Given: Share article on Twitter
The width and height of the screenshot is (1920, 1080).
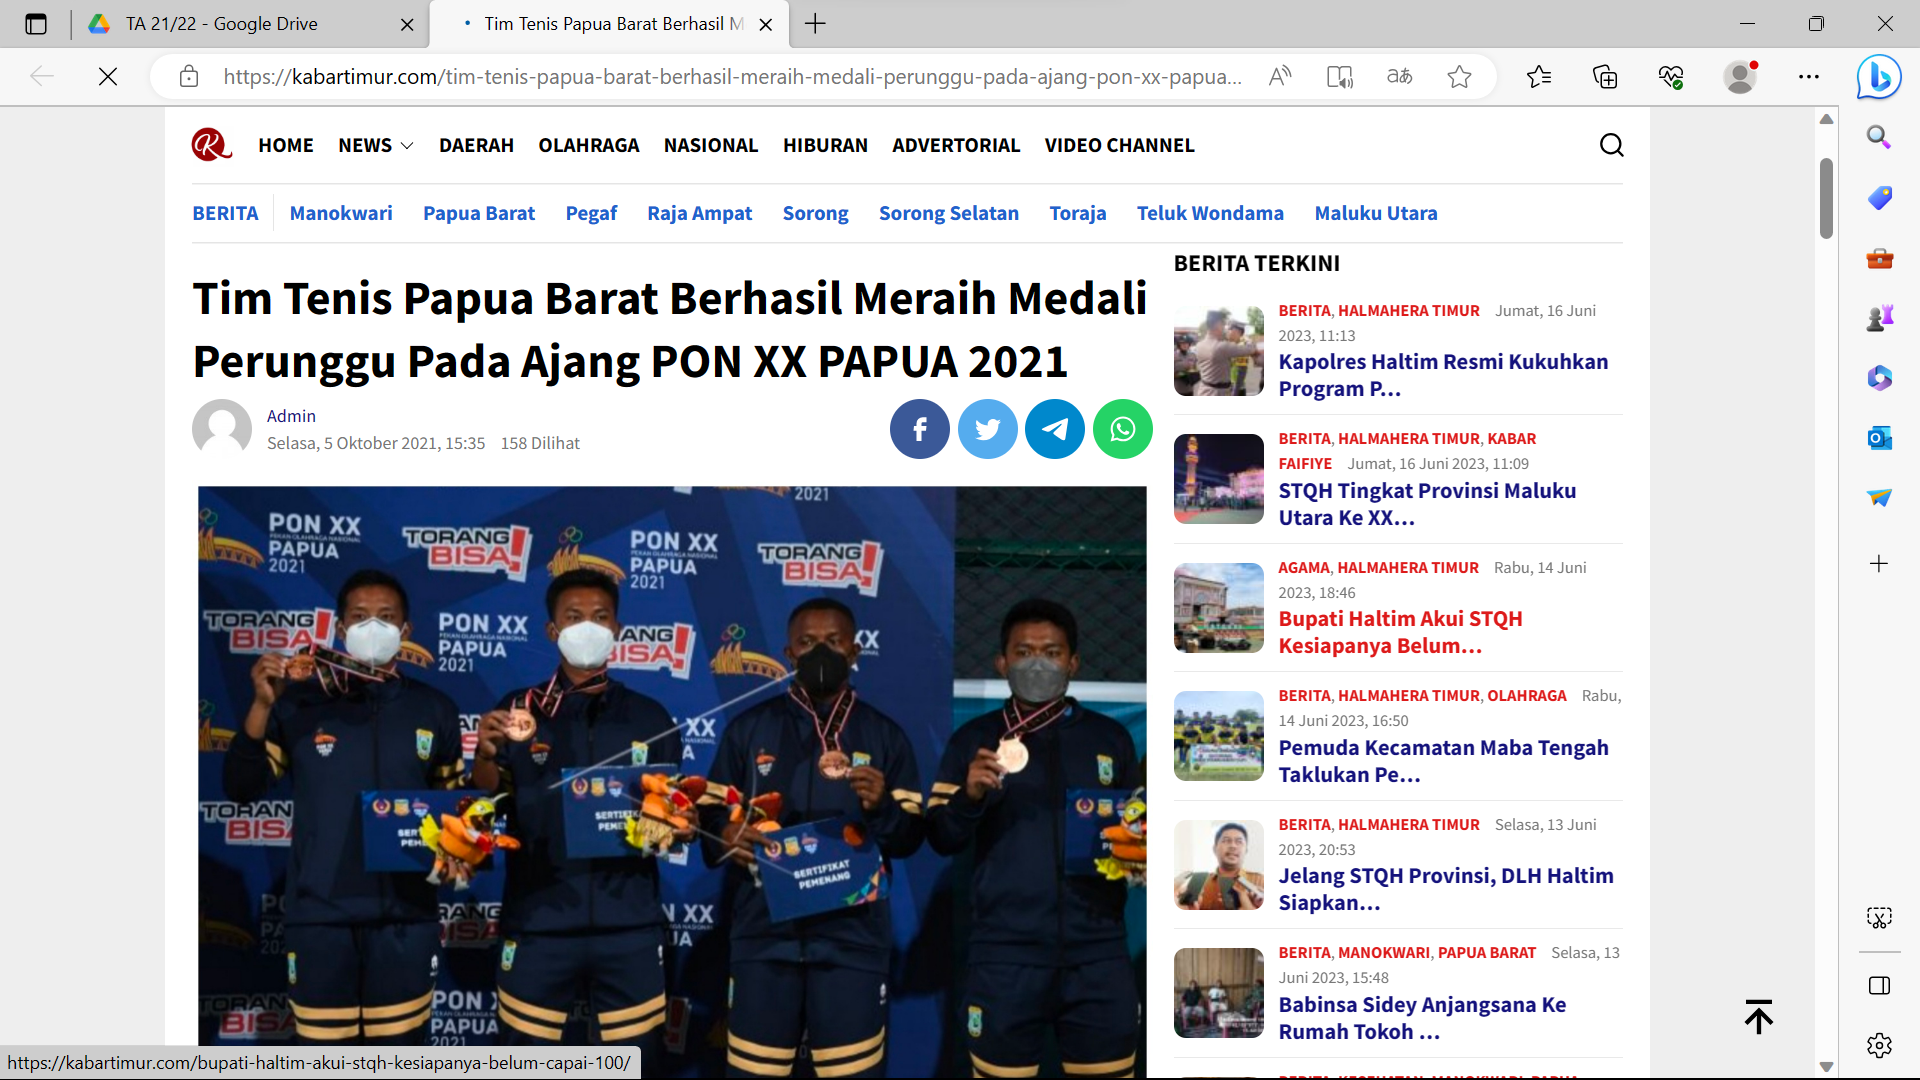Looking at the screenshot, I should pos(987,429).
